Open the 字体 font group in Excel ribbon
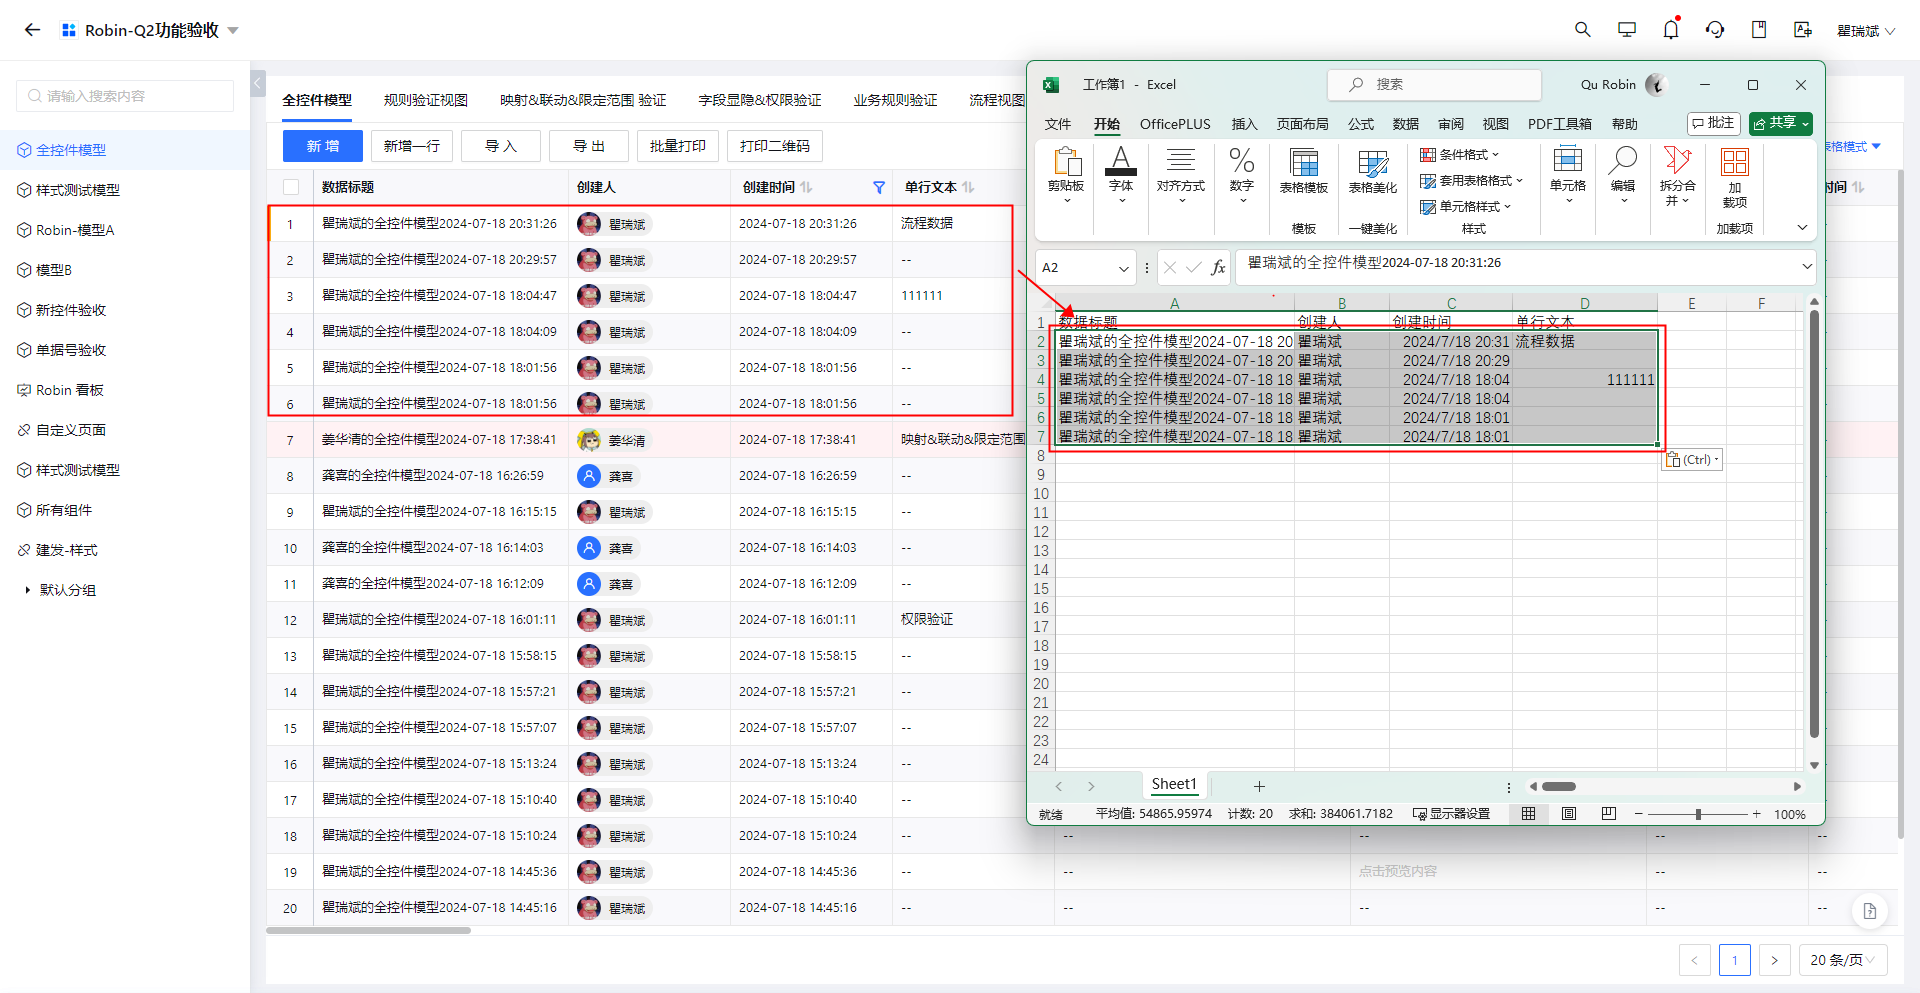 pos(1121,174)
